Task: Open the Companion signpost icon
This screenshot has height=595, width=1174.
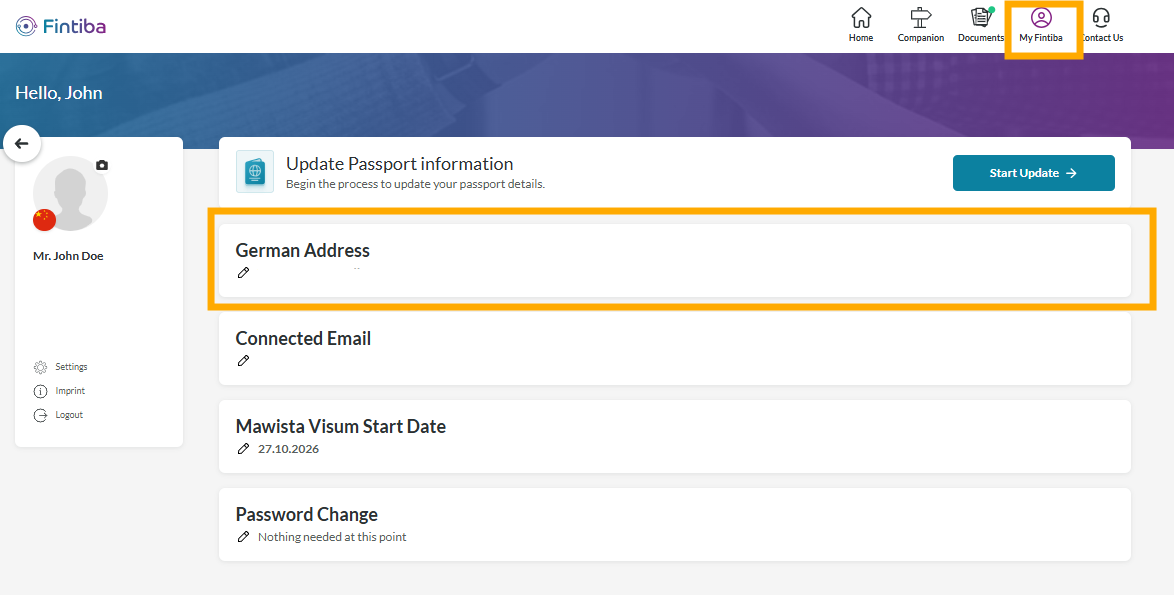Action: point(920,17)
